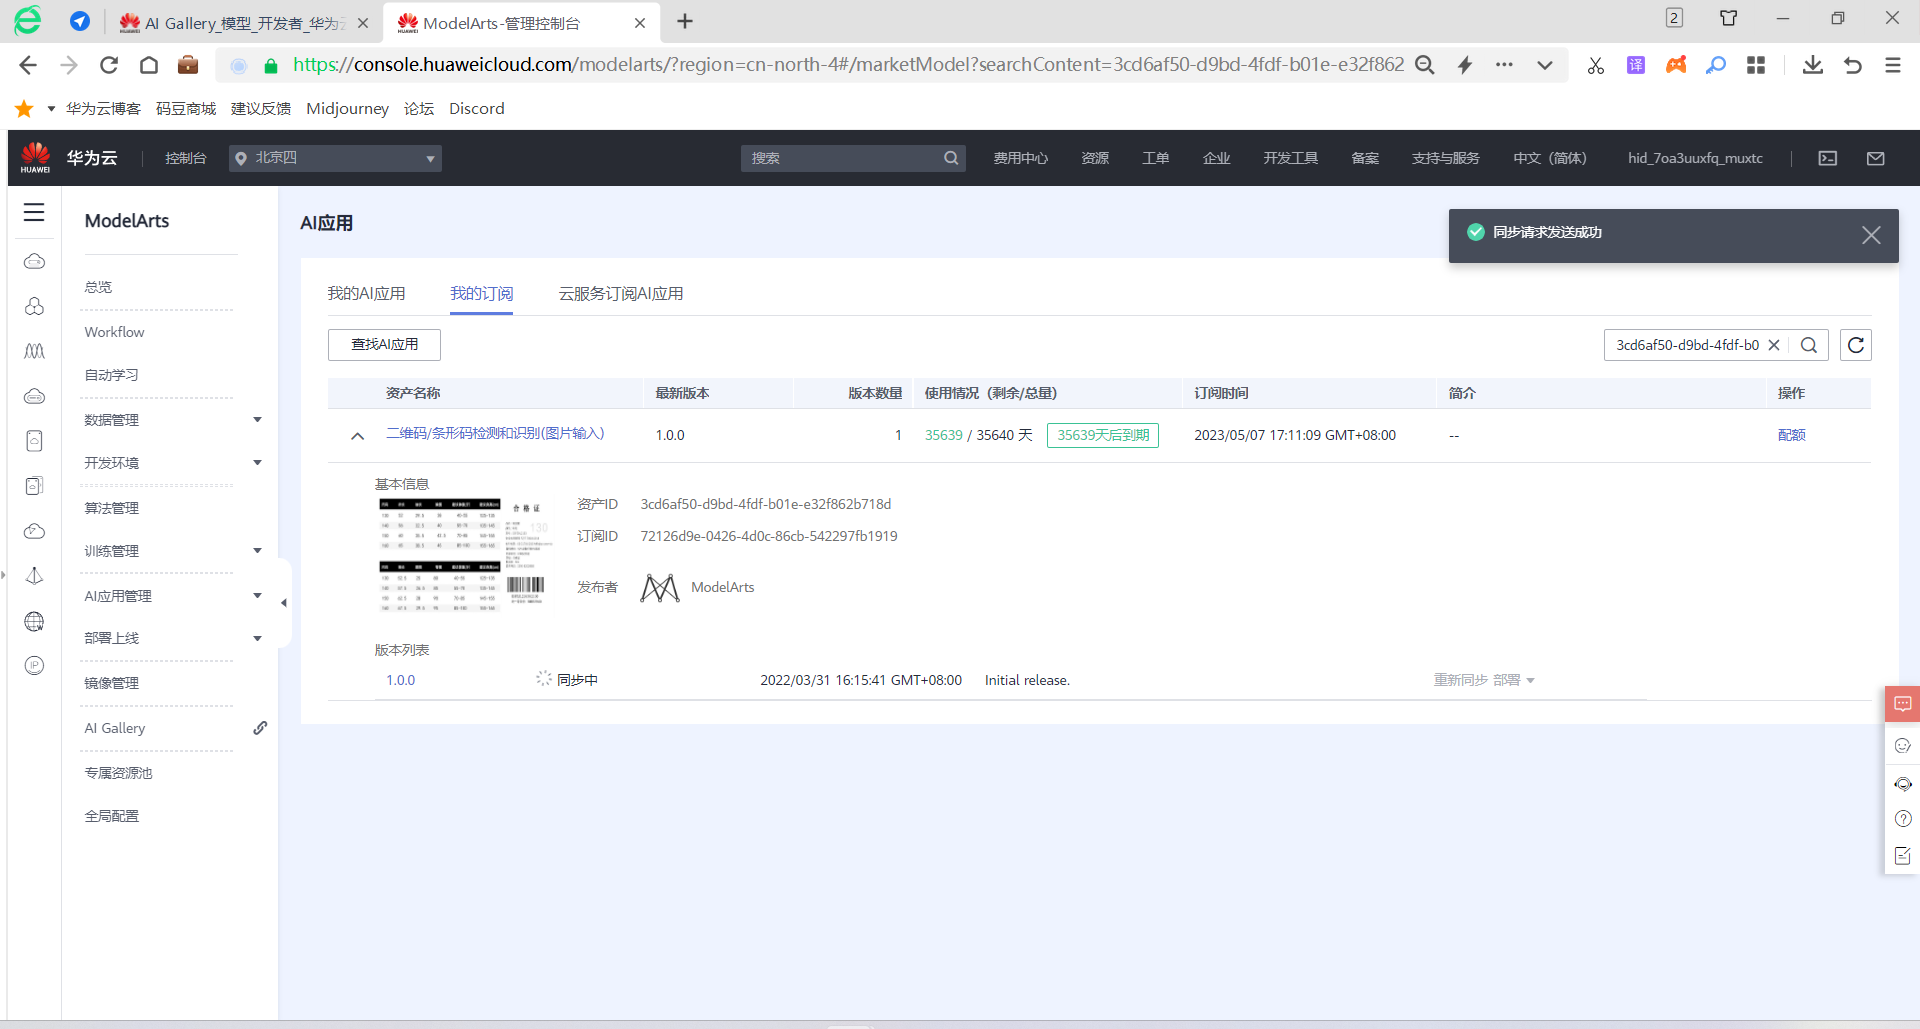Open the customer service headset icon

[x=1903, y=783]
